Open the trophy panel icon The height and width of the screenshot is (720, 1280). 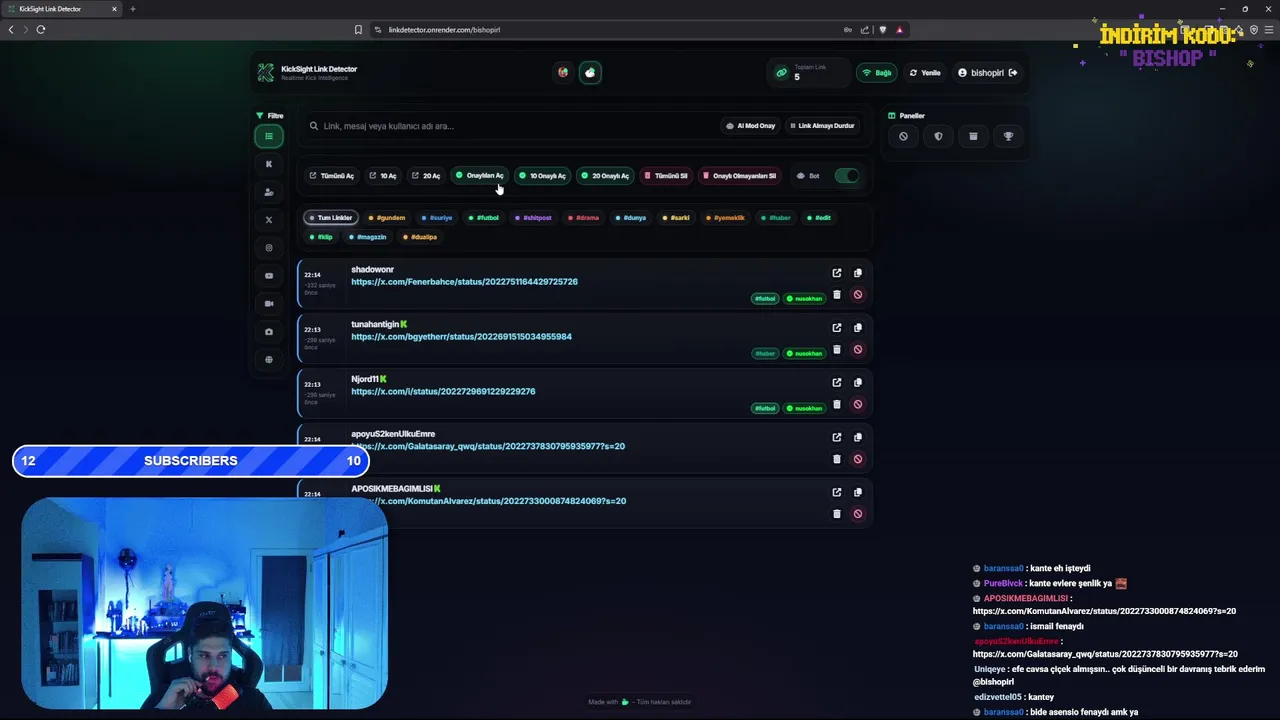1008,136
